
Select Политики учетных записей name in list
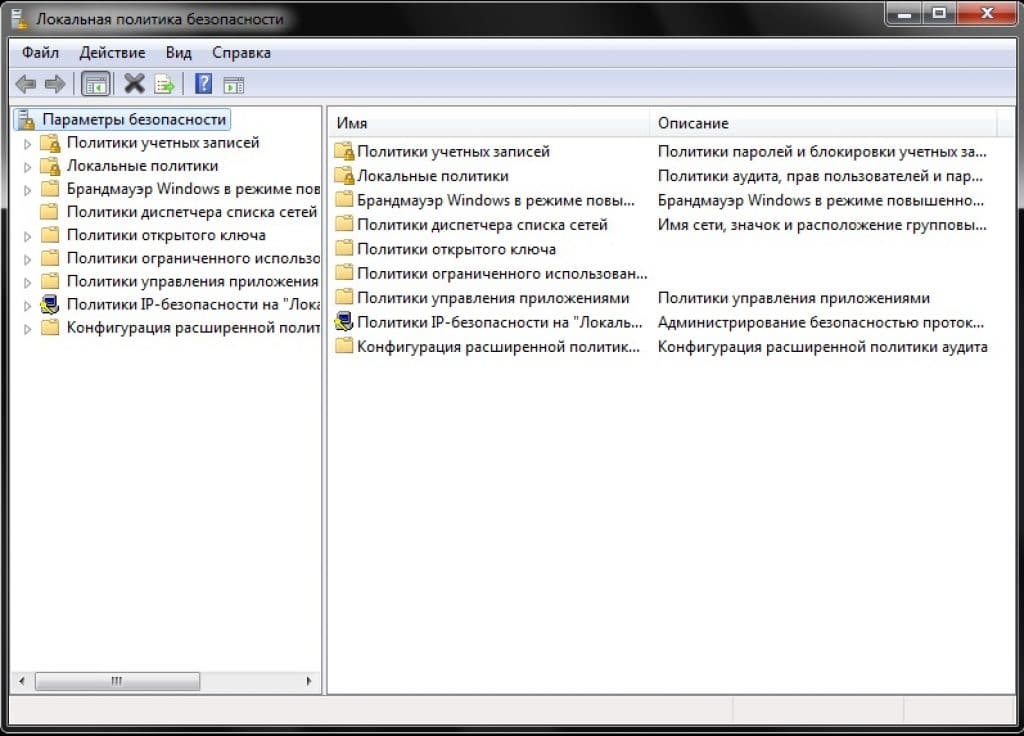pos(453,152)
